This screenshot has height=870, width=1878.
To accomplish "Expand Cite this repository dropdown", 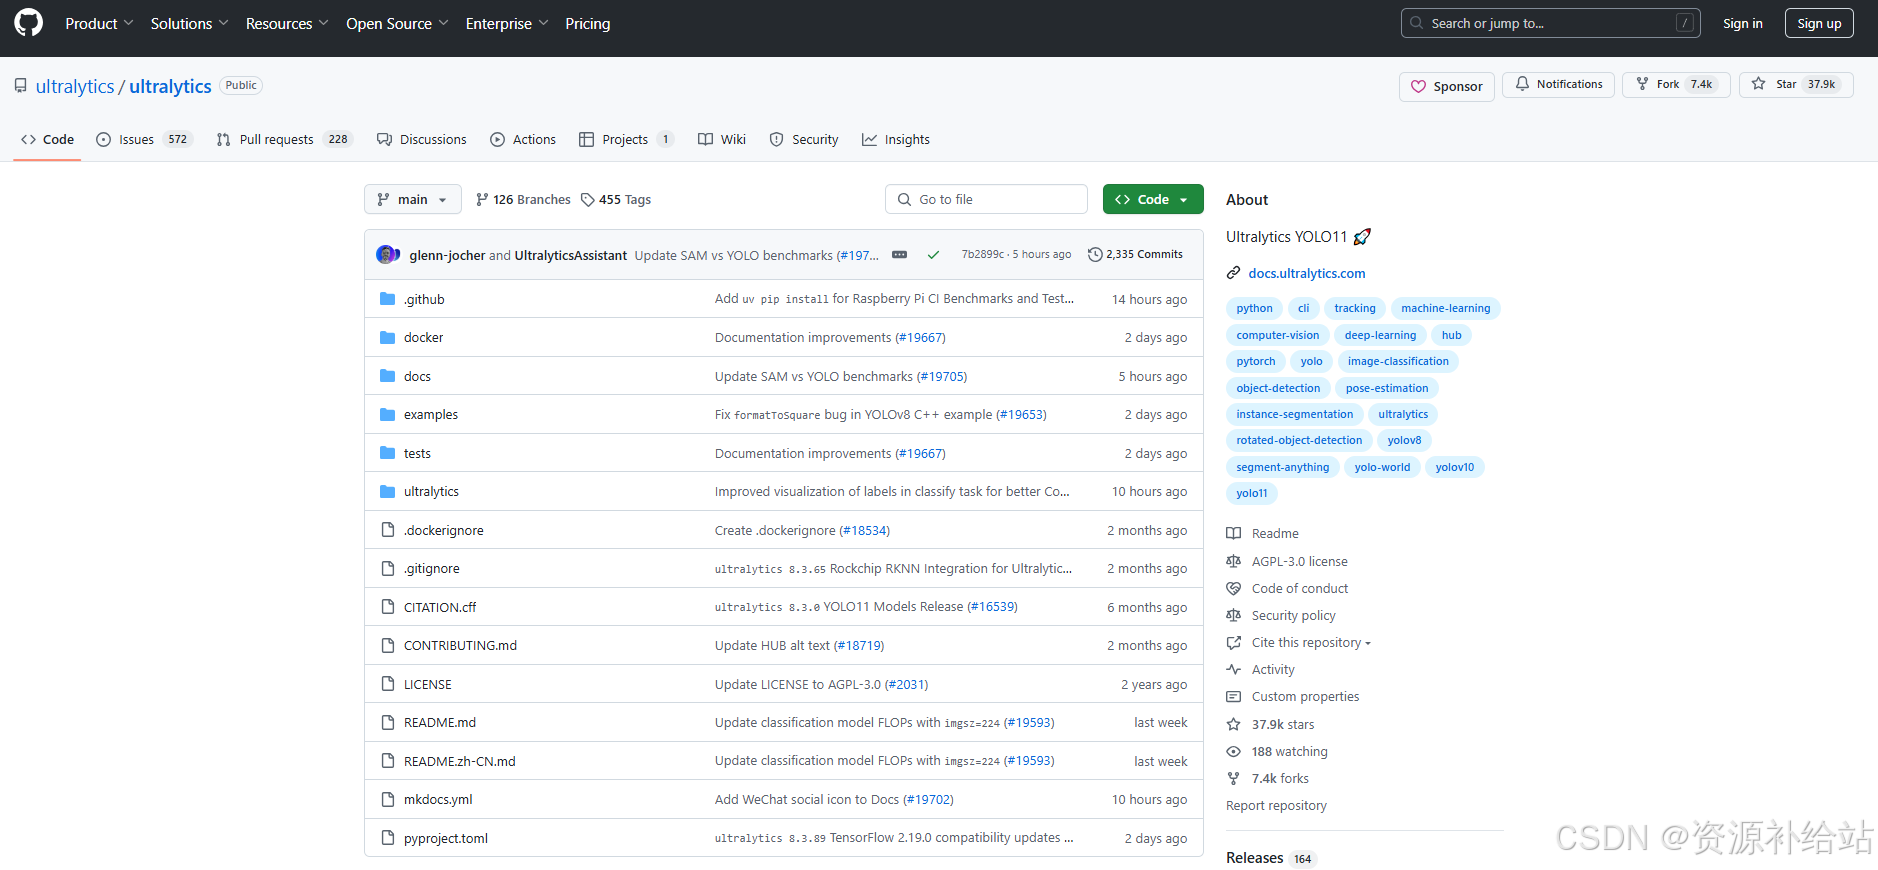I will point(1311,643).
